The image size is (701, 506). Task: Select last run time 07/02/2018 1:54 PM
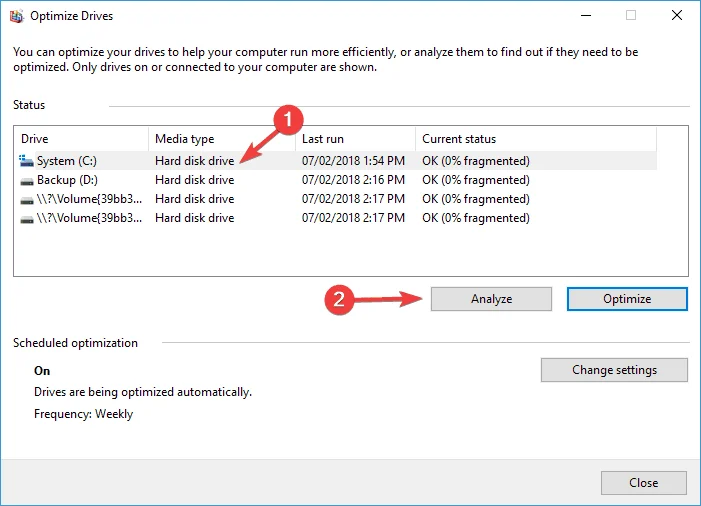353,161
